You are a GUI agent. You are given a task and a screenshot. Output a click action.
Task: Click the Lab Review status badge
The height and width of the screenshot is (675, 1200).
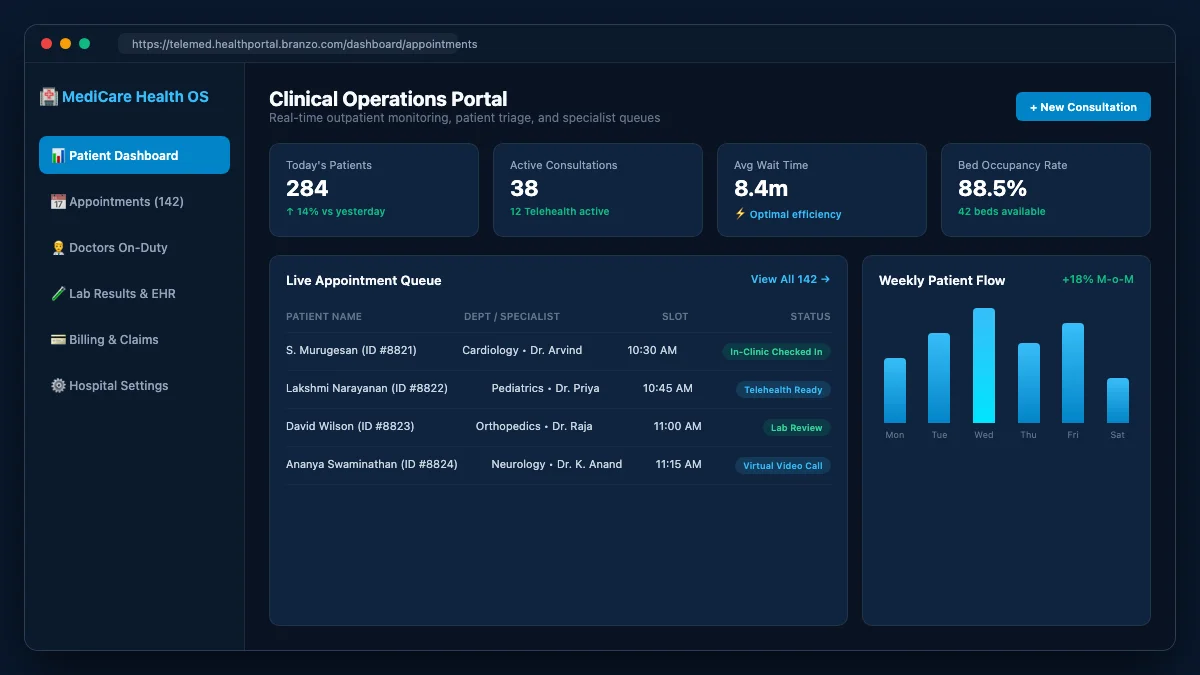pos(796,428)
